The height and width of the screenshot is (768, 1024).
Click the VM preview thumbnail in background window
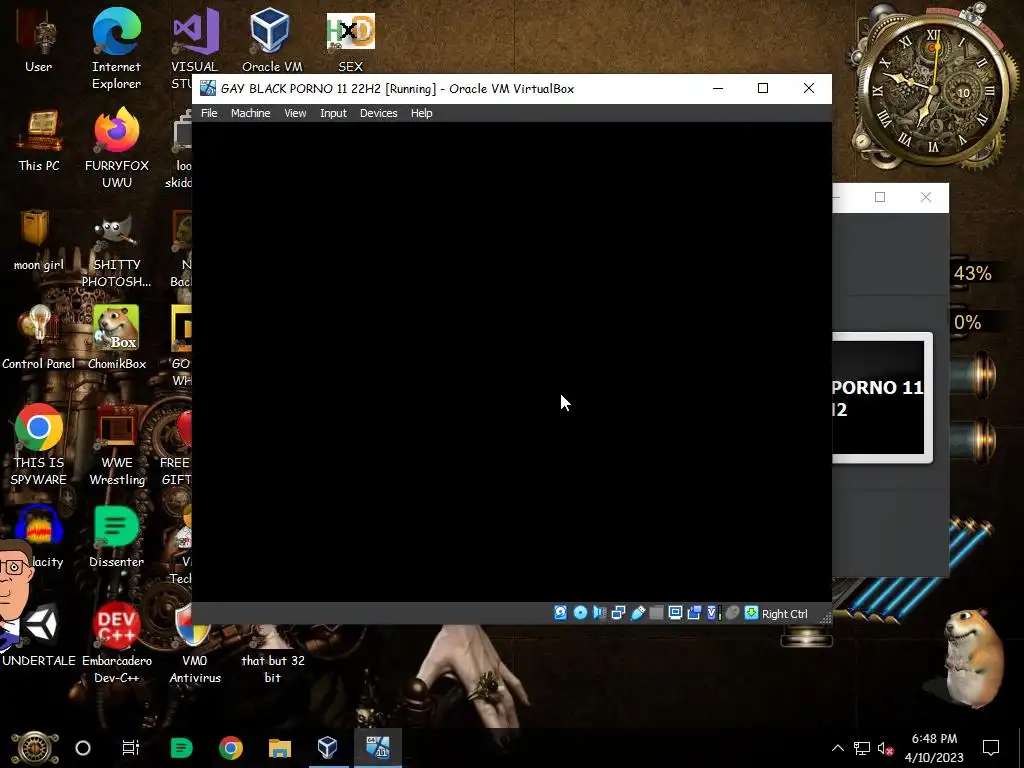pos(882,398)
